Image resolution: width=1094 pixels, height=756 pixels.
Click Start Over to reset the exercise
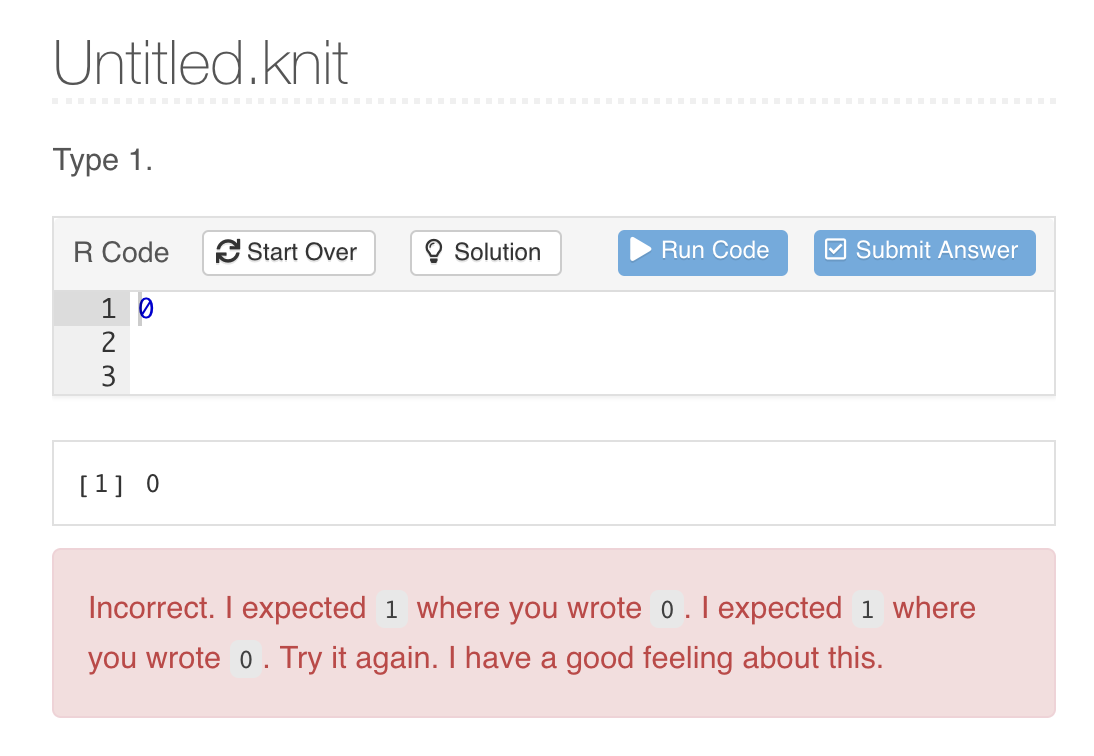coord(288,252)
